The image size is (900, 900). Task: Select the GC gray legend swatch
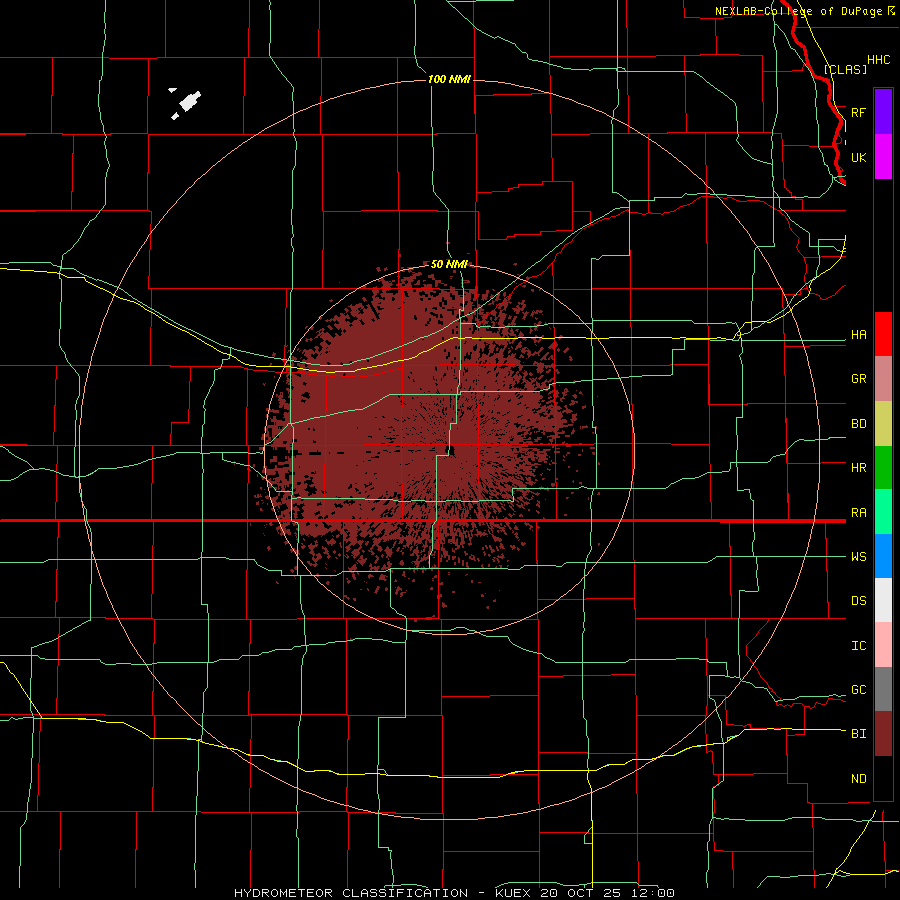coord(883,689)
